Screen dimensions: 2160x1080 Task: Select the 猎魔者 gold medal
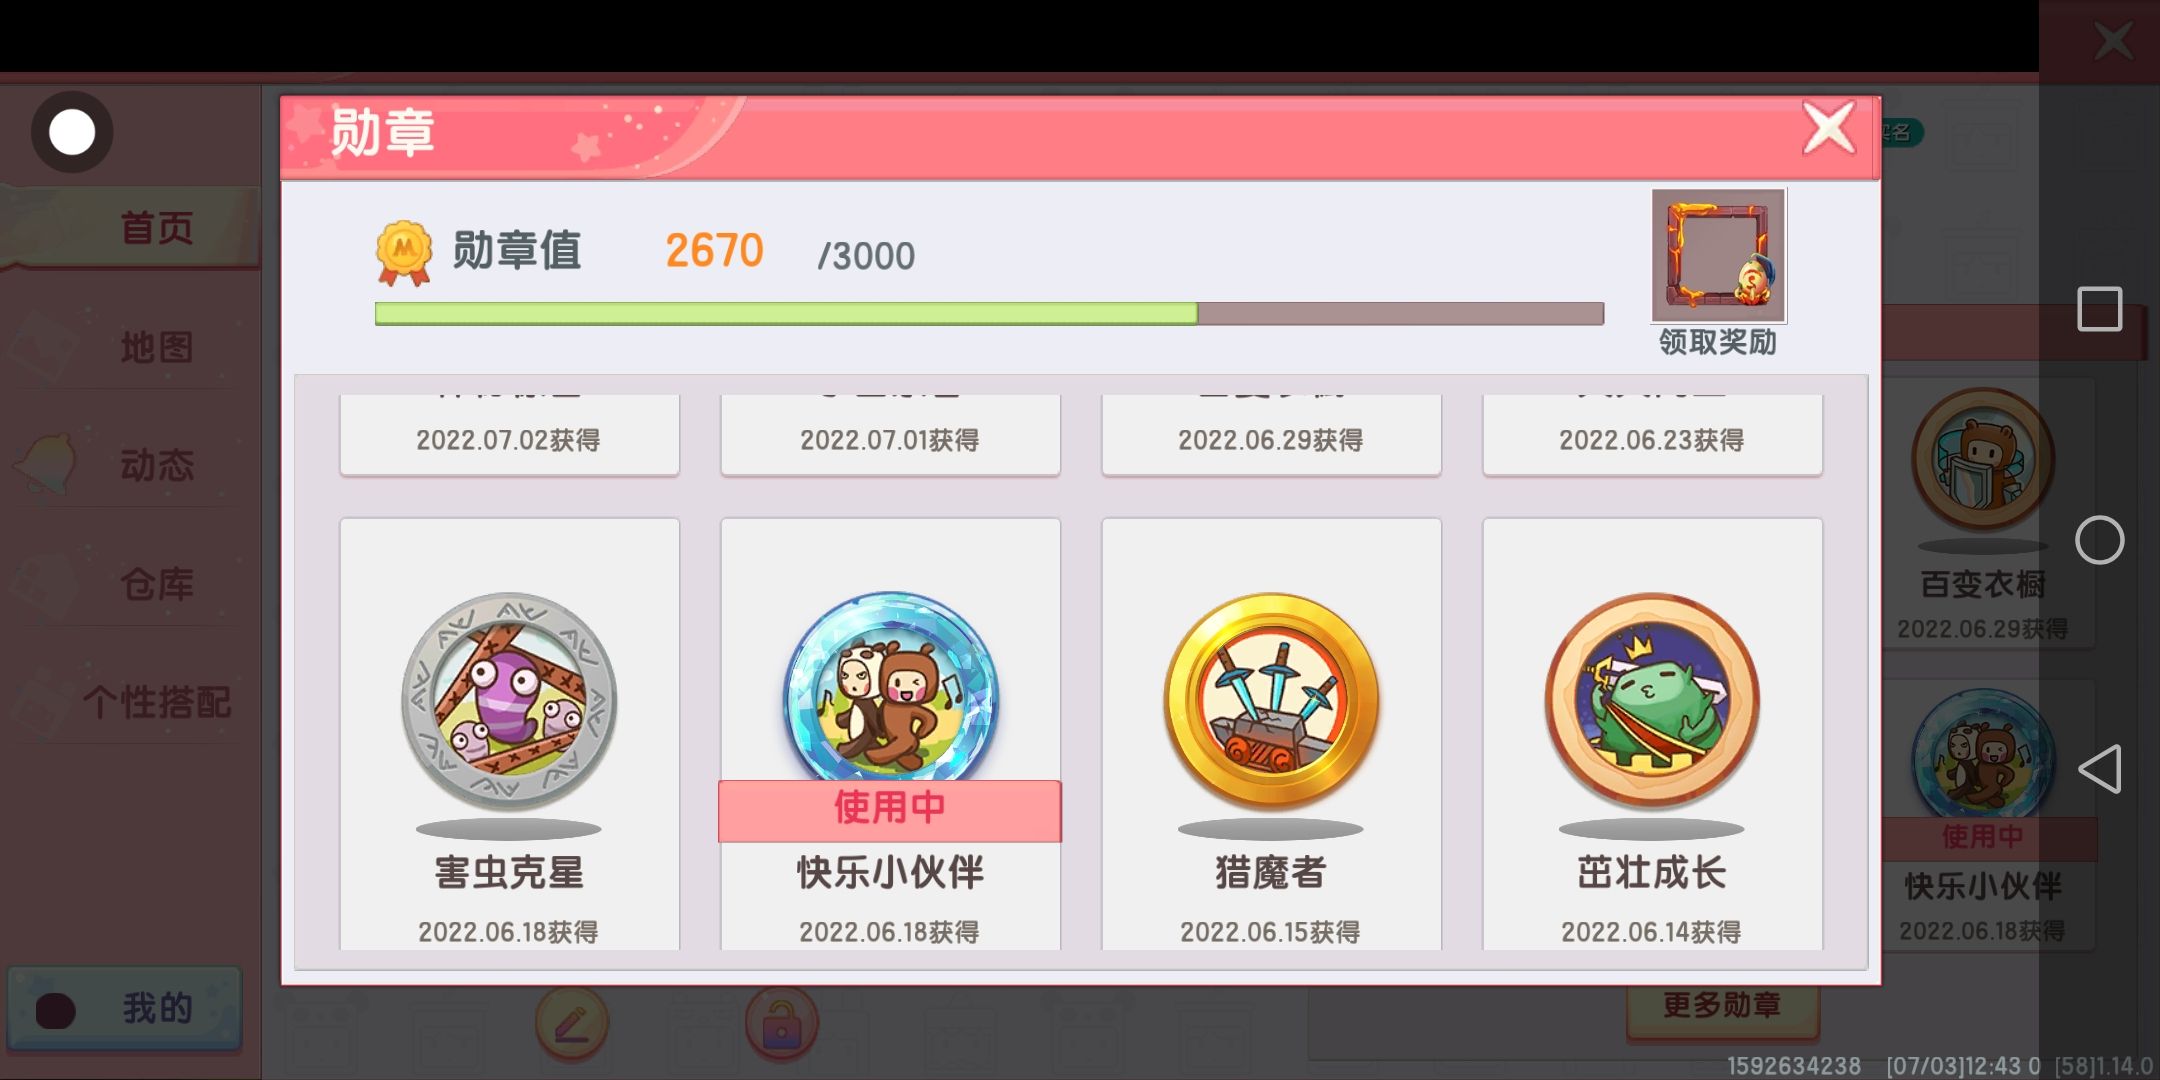1271,701
